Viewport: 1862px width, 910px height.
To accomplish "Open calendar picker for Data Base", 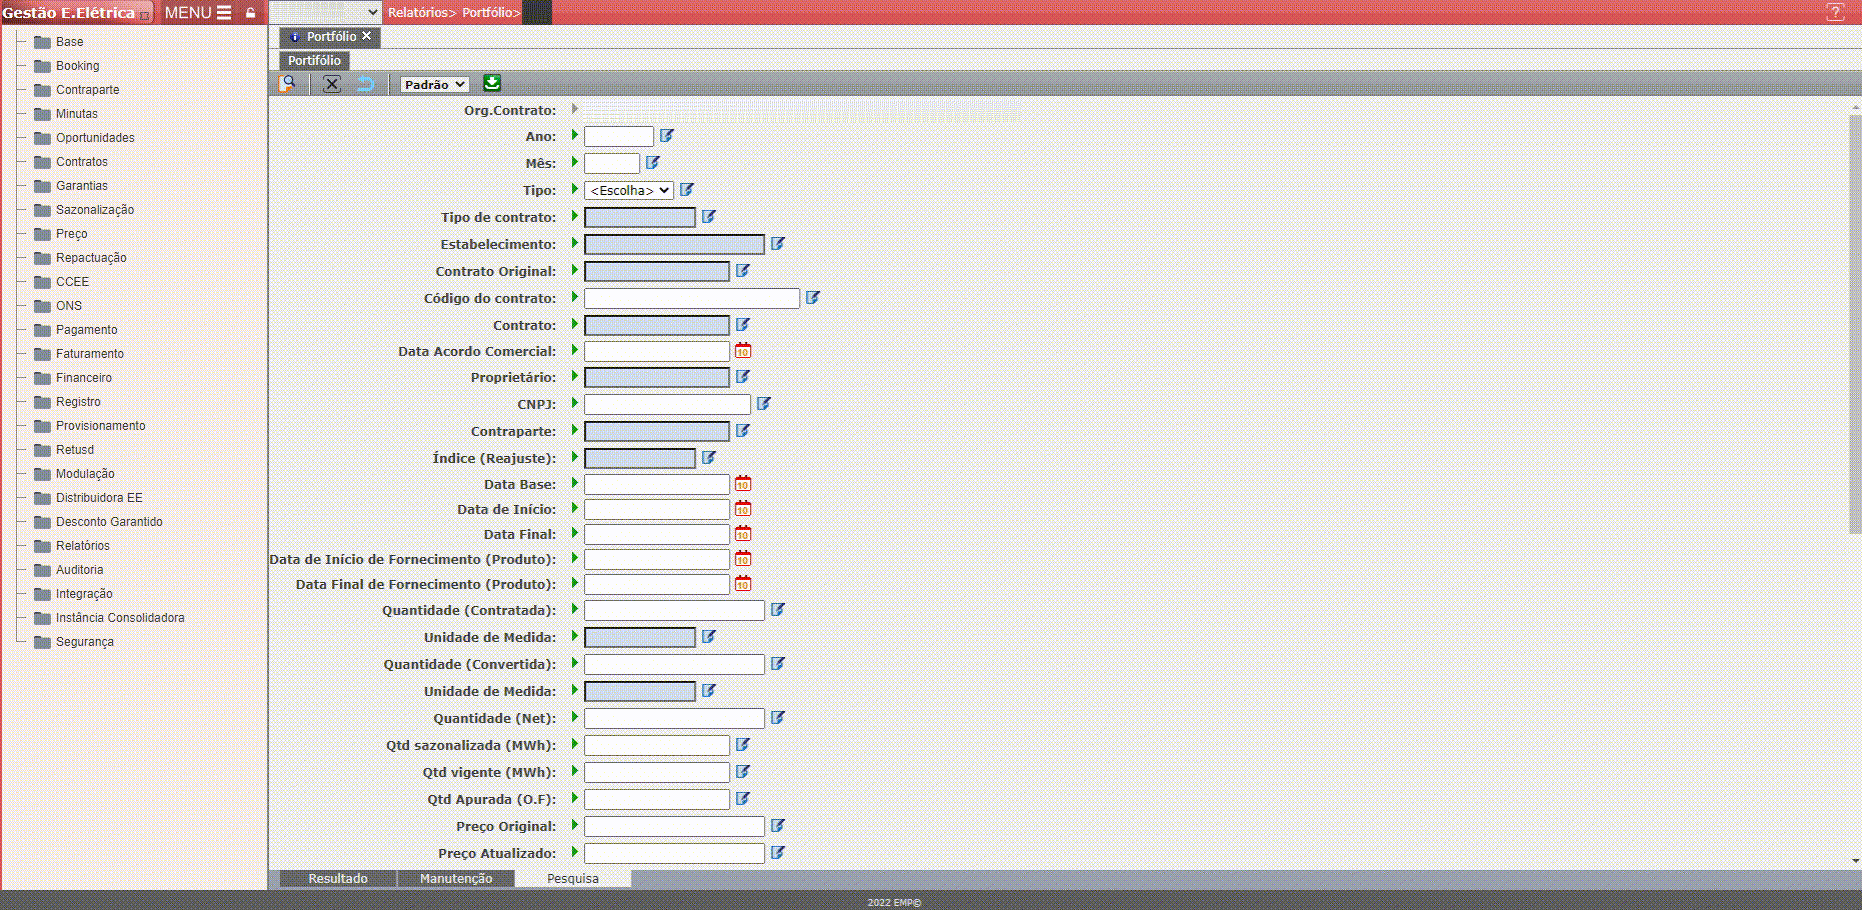I will [743, 484].
